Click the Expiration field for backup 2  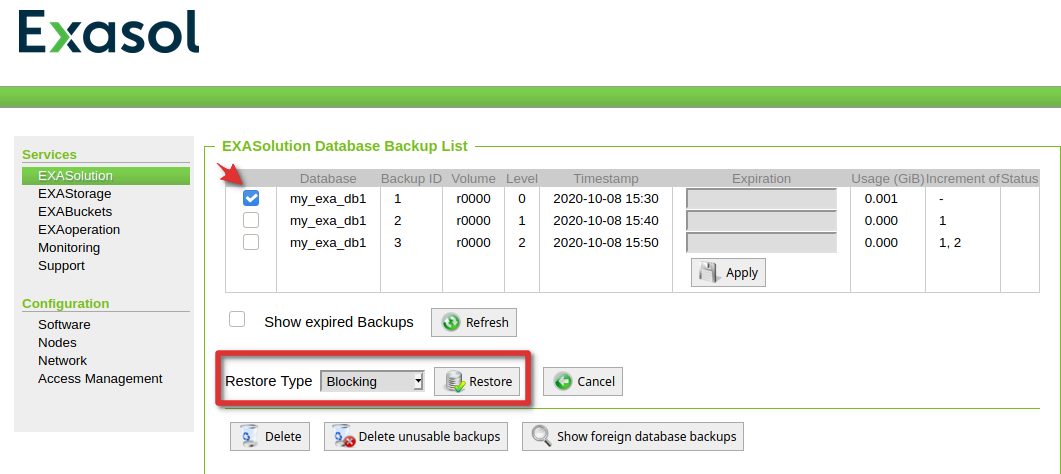point(761,220)
